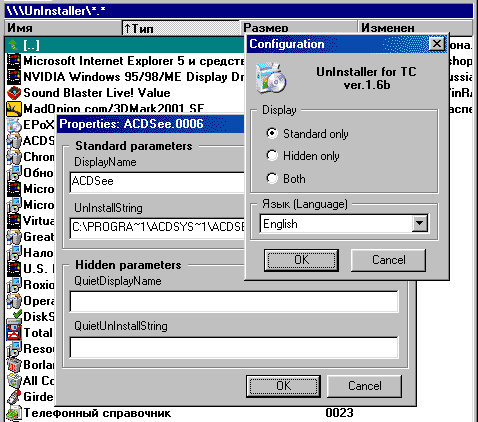478x422 pixels.
Task: Click the Нало entry icon
Action: pos(14,253)
